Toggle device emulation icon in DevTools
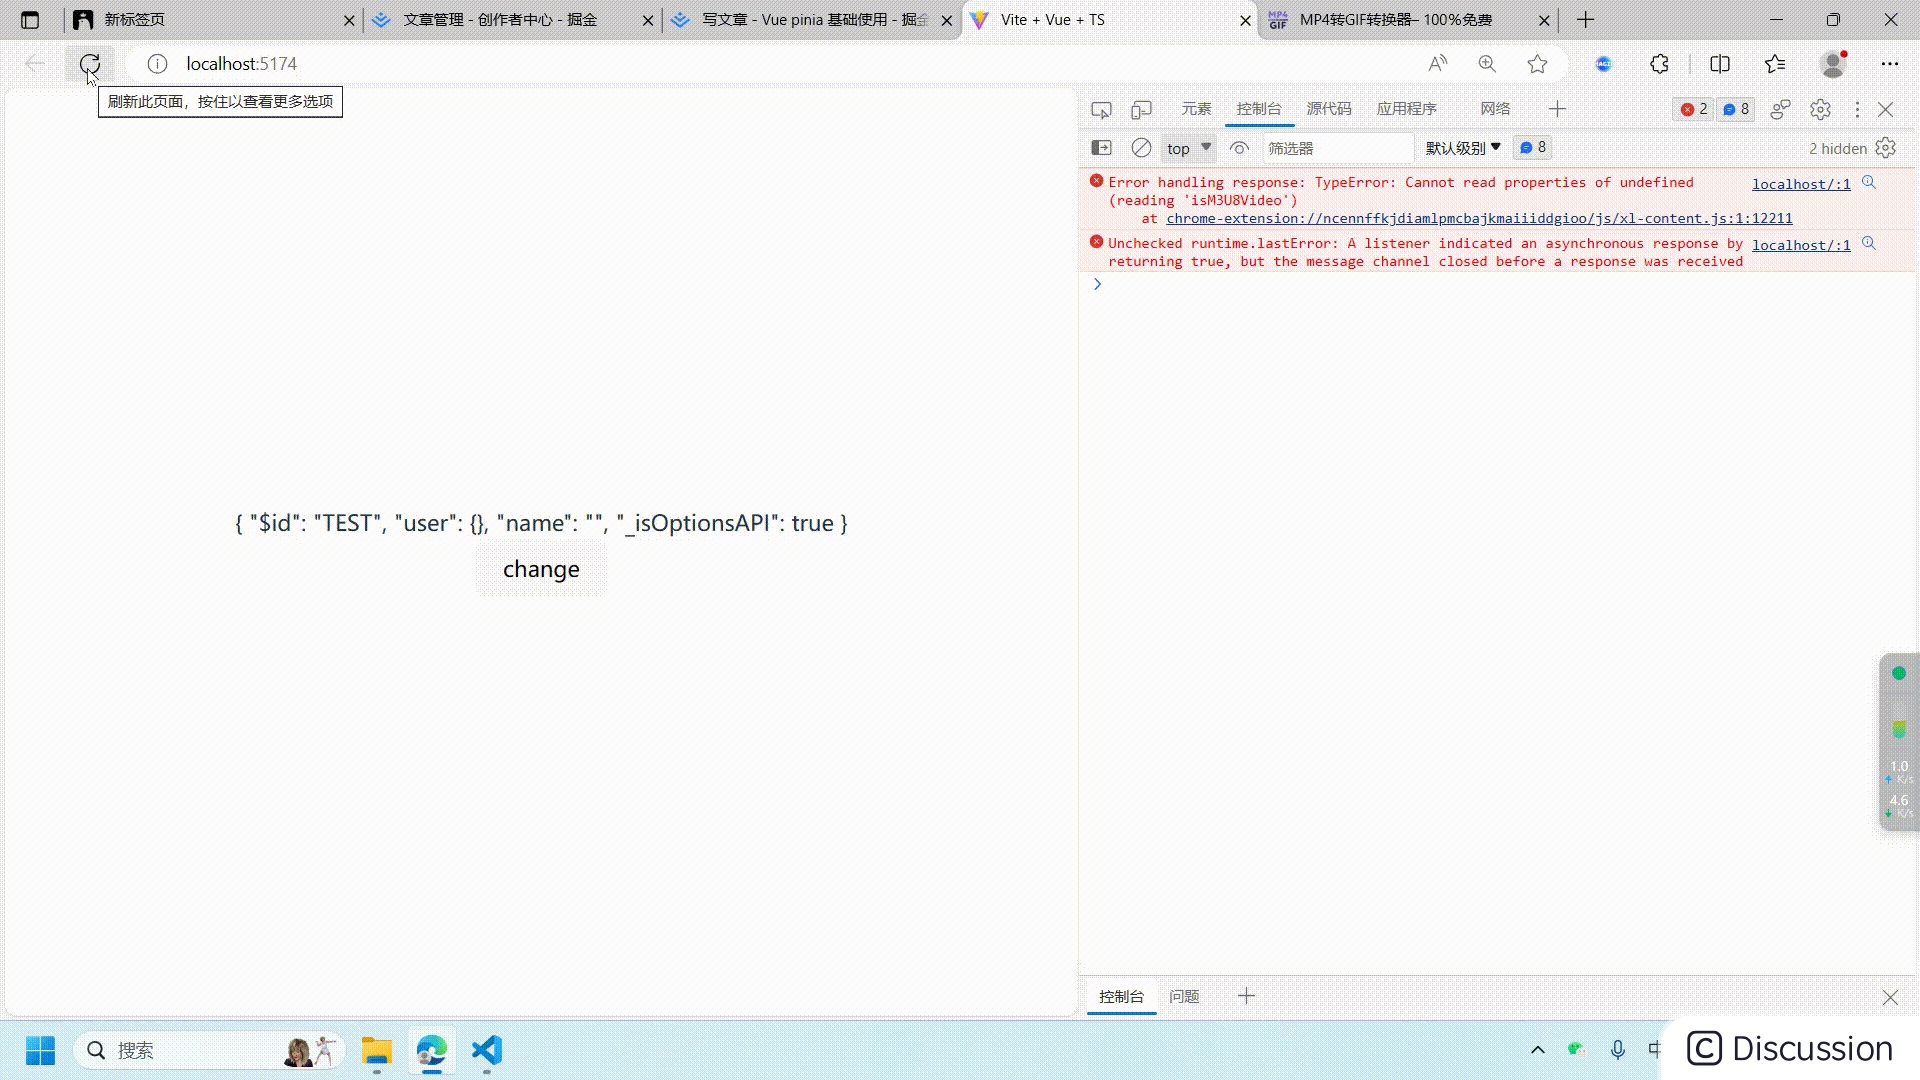 (x=1141, y=110)
